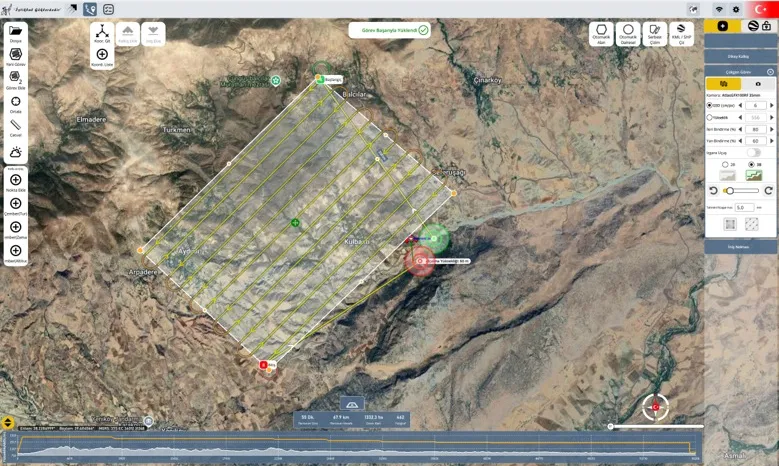Click the Kalkış Ekle takeoff button
This screenshot has height=466, width=779.
128,33
